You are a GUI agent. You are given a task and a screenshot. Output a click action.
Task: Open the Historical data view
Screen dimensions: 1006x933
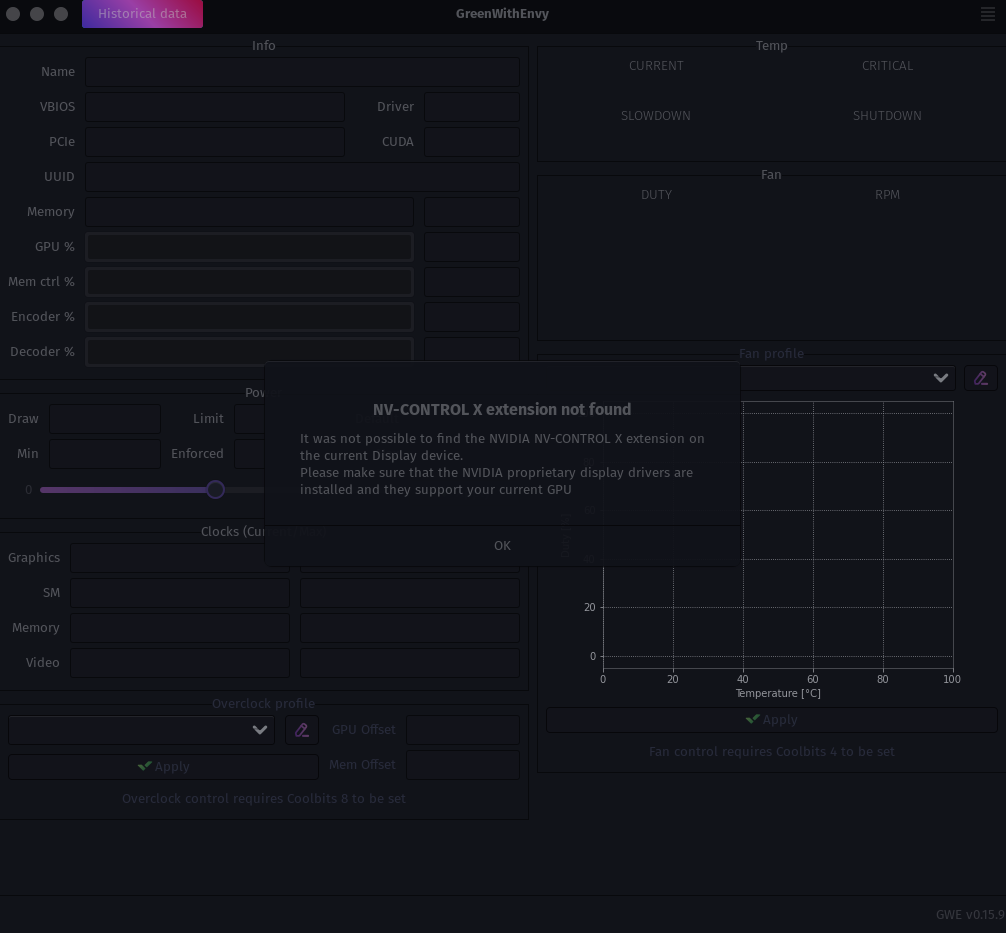[142, 13]
